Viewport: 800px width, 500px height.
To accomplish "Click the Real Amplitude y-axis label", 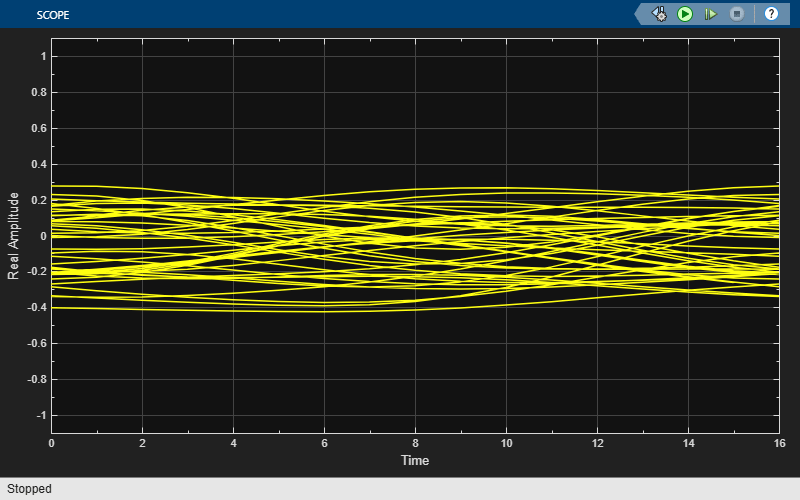I will 14,236.
